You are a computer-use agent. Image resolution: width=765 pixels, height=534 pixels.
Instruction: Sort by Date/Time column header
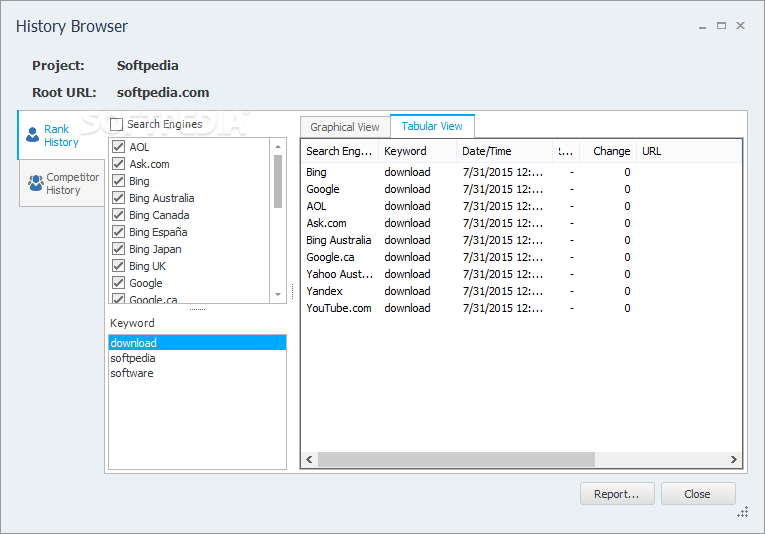pyautogui.click(x=504, y=151)
